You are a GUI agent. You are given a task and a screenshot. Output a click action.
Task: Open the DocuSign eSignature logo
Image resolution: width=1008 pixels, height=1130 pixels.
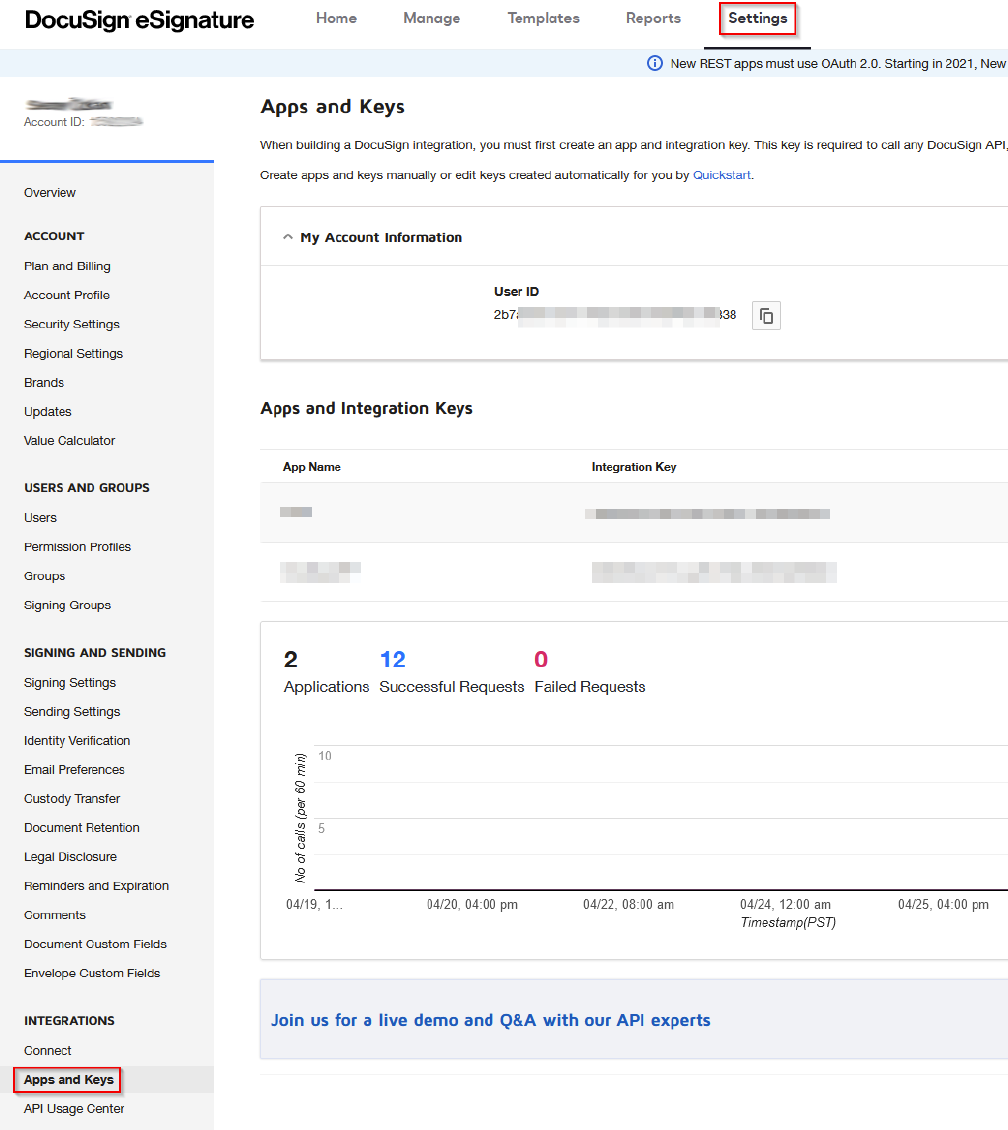point(138,19)
